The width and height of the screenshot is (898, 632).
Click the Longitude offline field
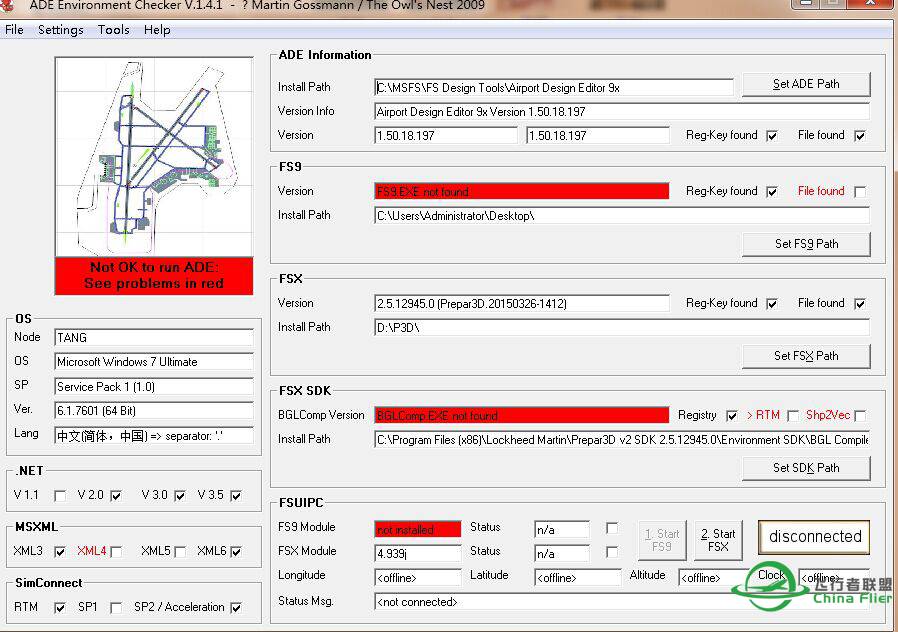coord(418,578)
